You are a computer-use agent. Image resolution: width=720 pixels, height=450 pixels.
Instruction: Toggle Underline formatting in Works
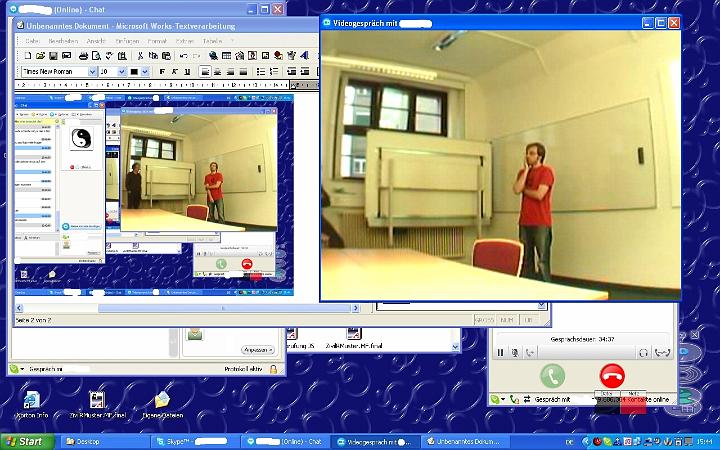pos(187,72)
